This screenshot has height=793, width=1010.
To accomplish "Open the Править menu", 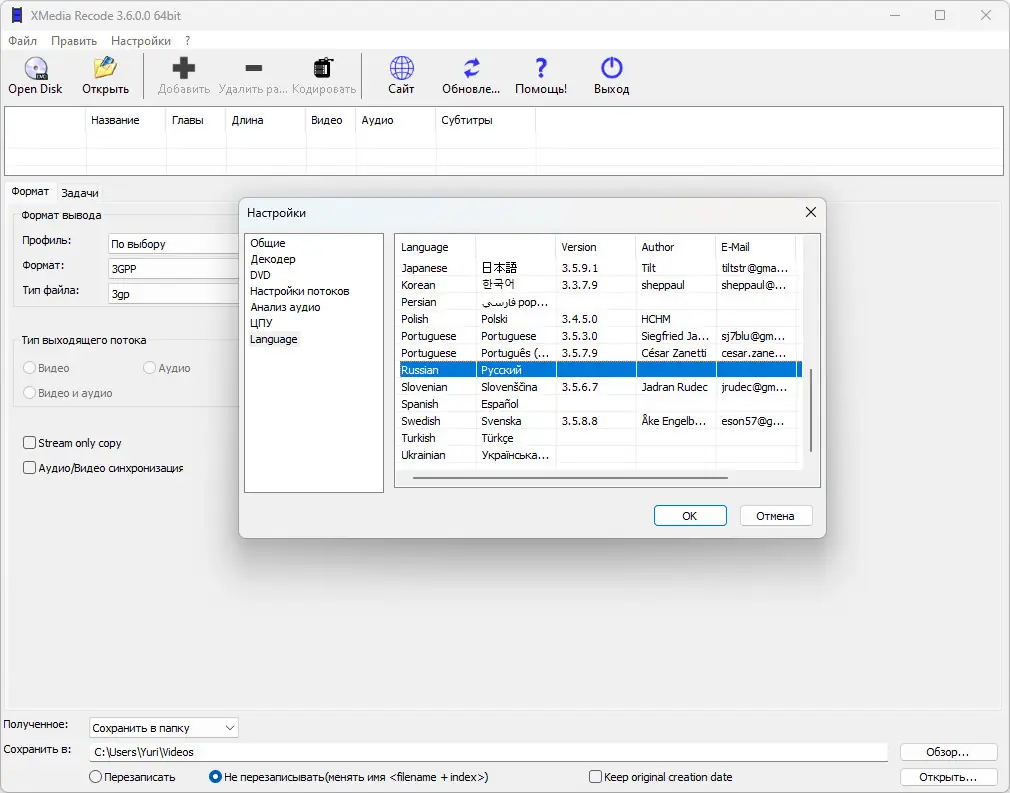I will 74,41.
